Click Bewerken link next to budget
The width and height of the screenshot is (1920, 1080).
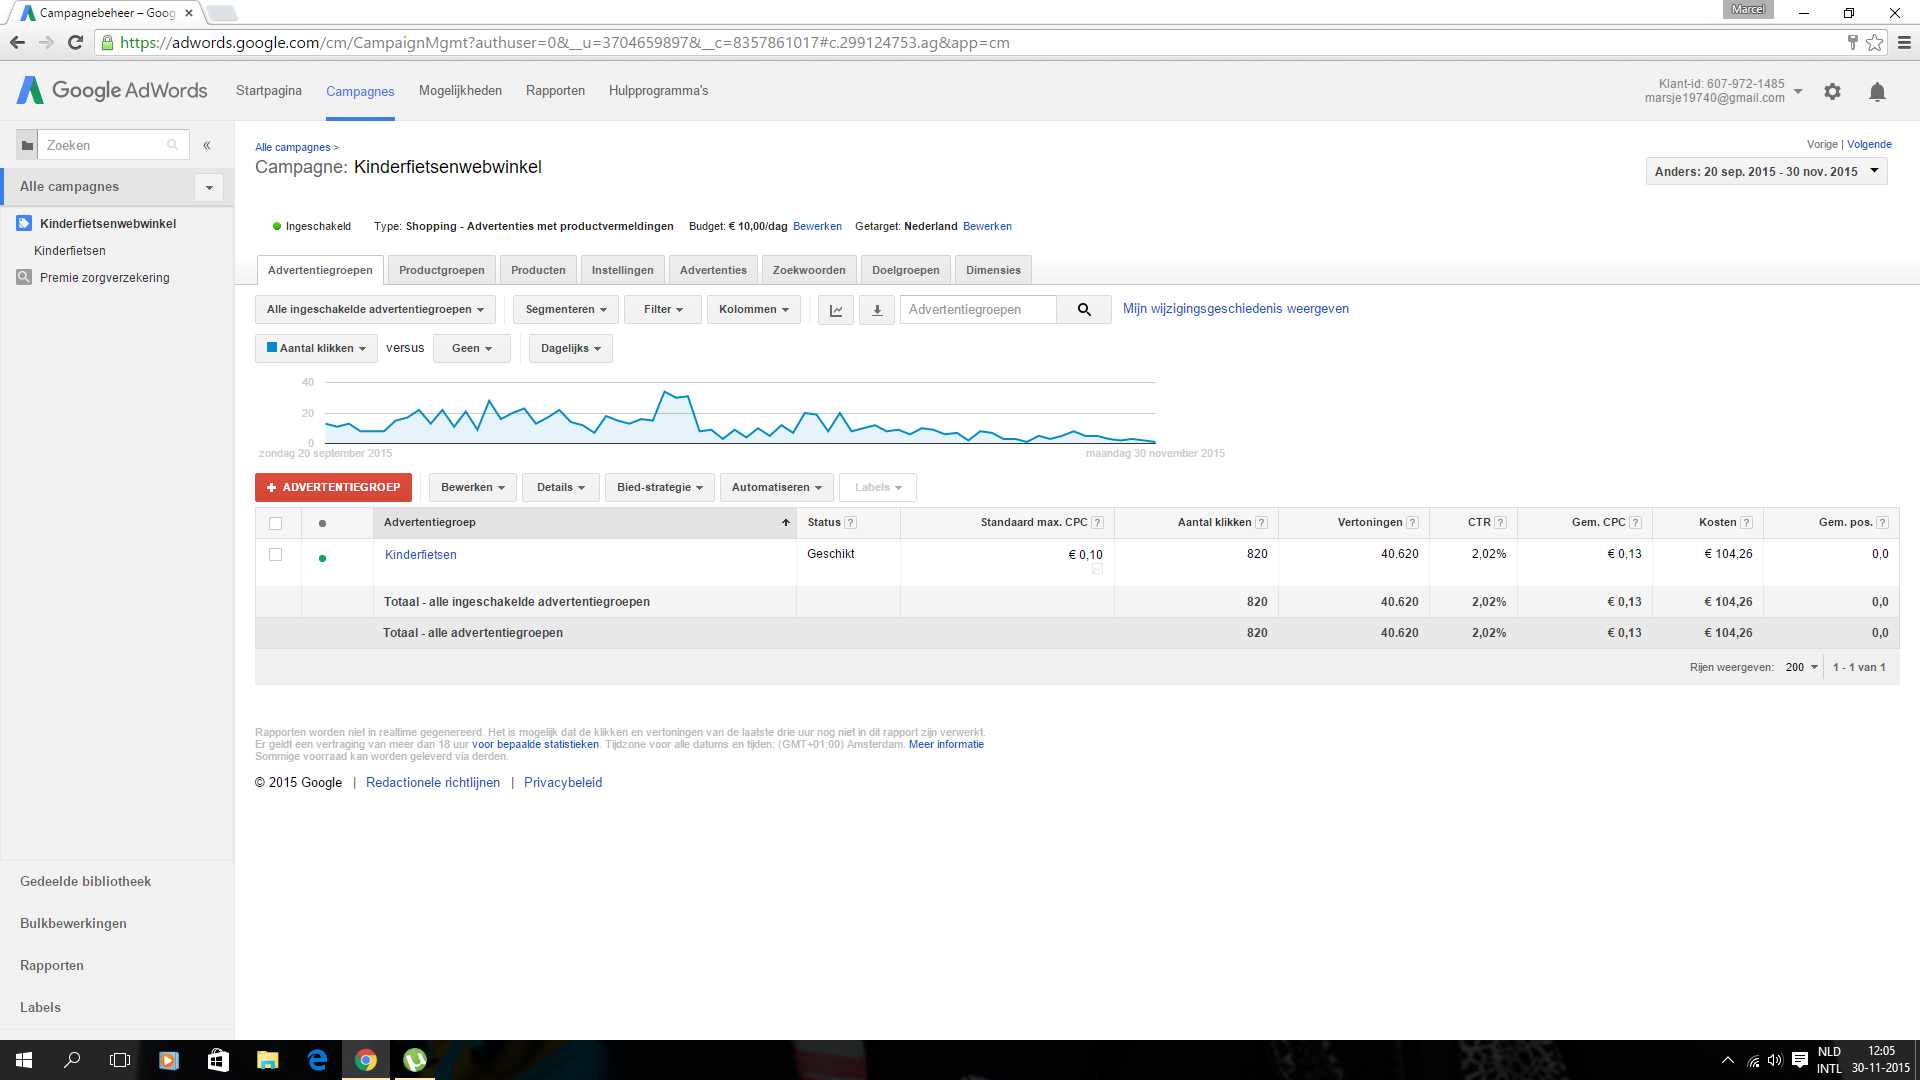click(817, 226)
